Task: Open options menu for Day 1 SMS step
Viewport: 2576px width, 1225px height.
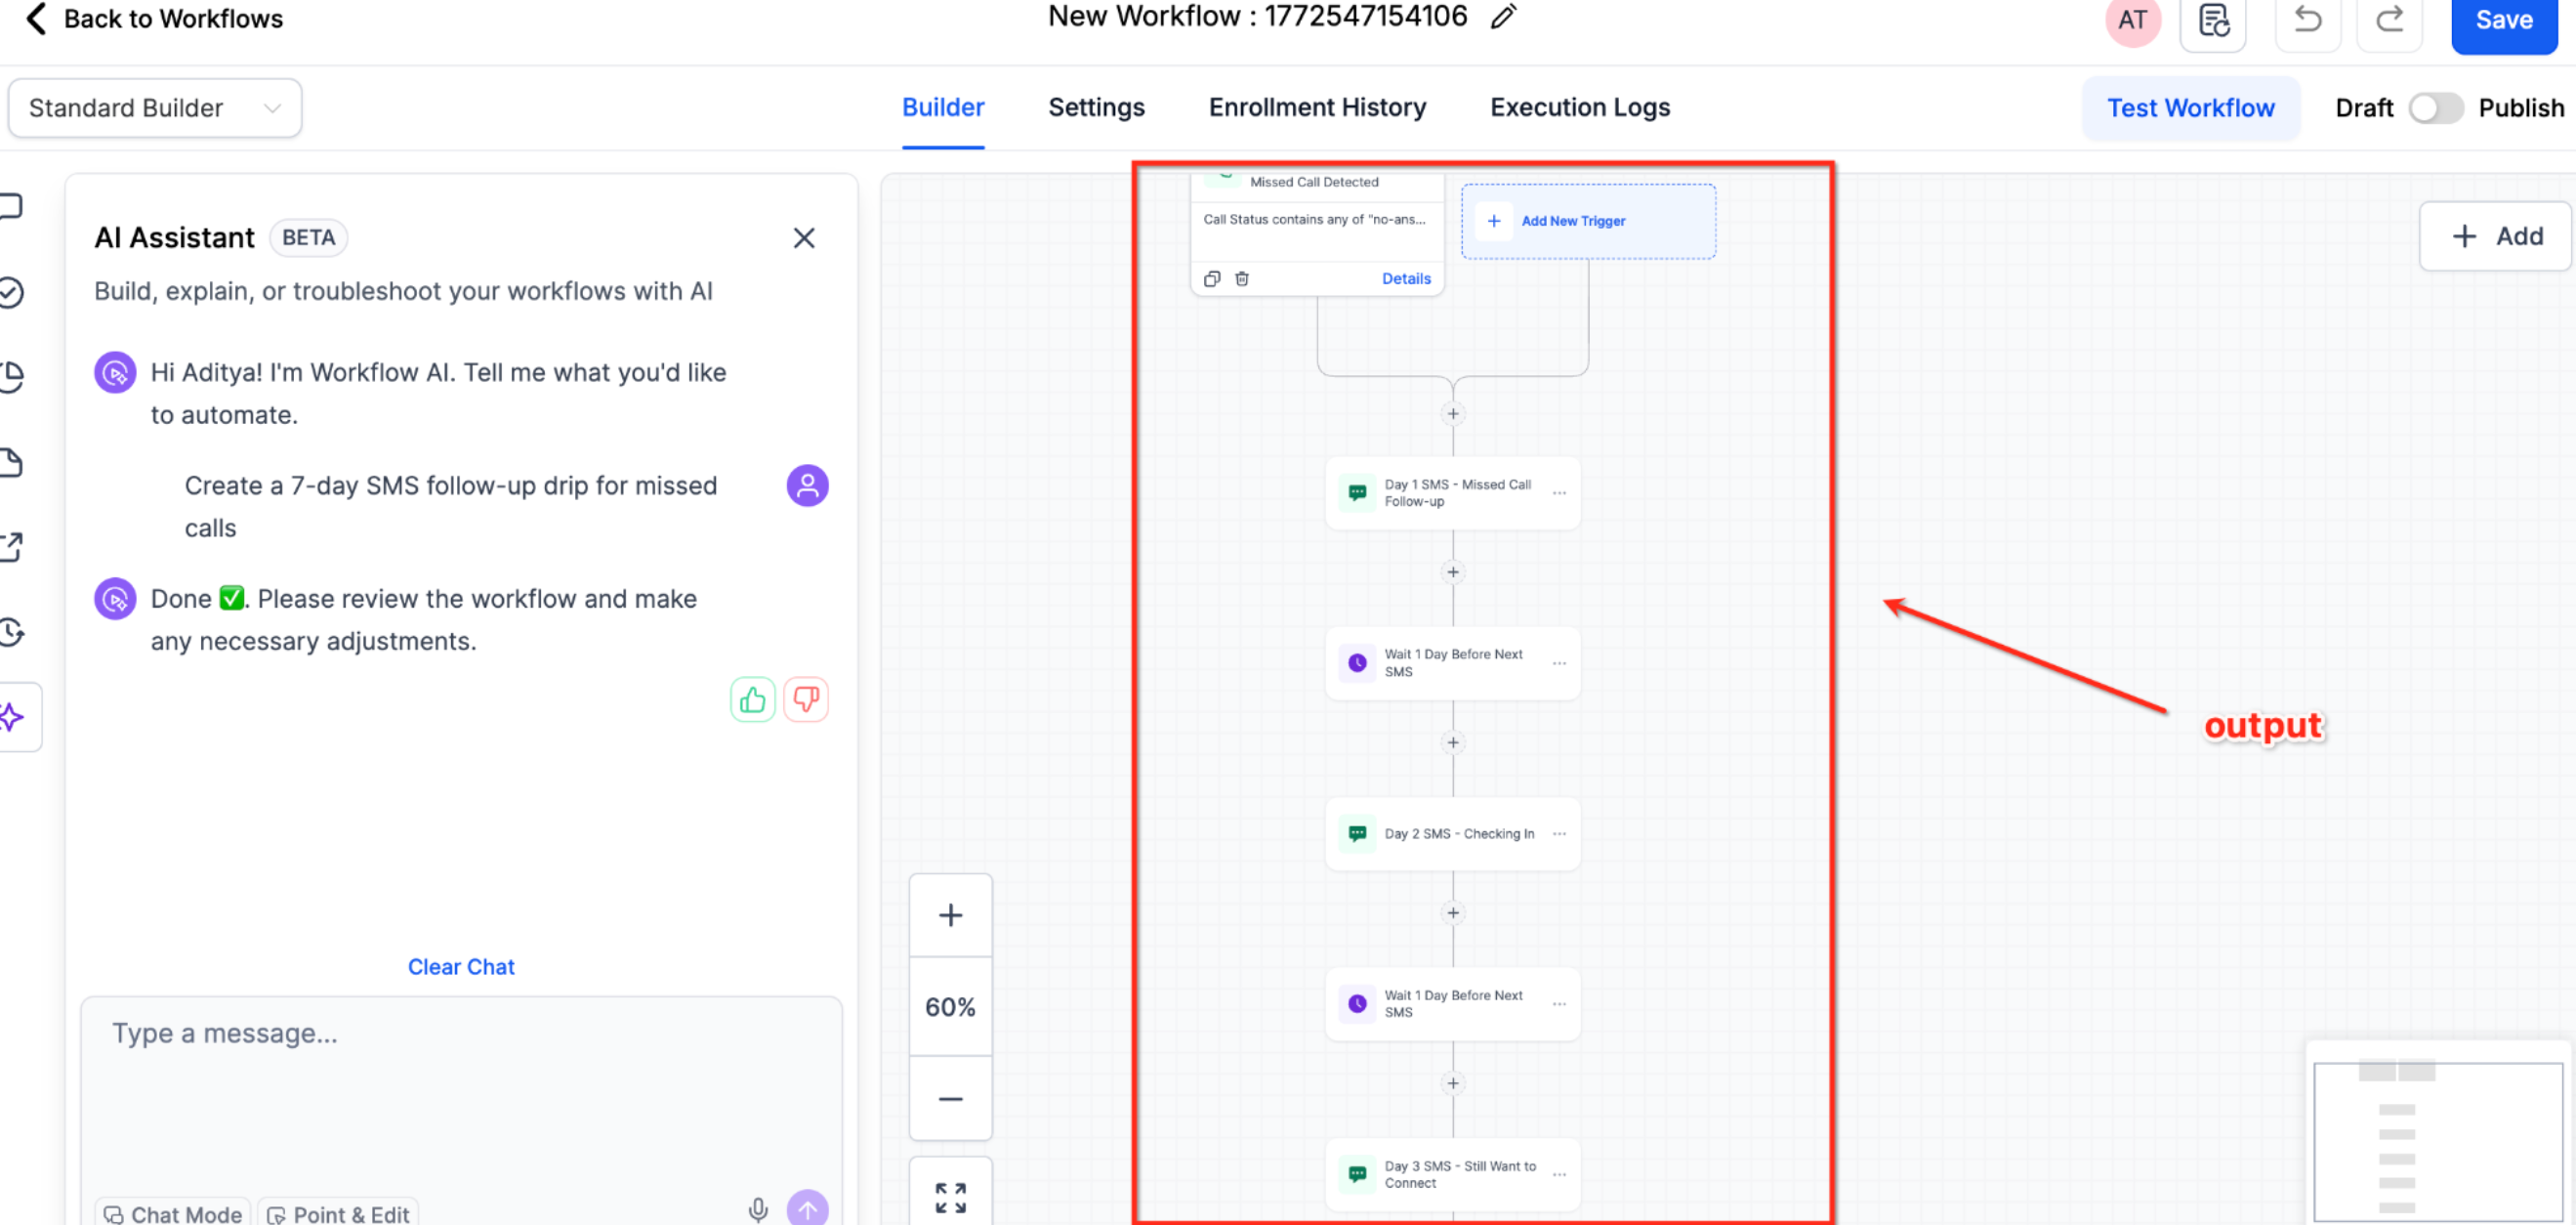Action: pyautogui.click(x=1559, y=493)
